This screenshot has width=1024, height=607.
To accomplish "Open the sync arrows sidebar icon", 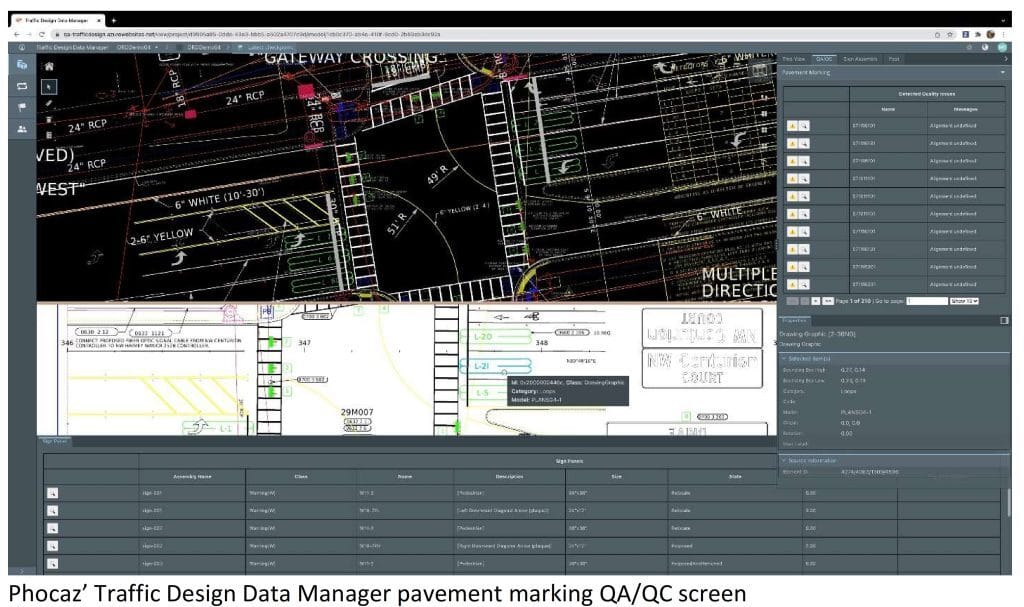I will pyautogui.click(x=22, y=86).
